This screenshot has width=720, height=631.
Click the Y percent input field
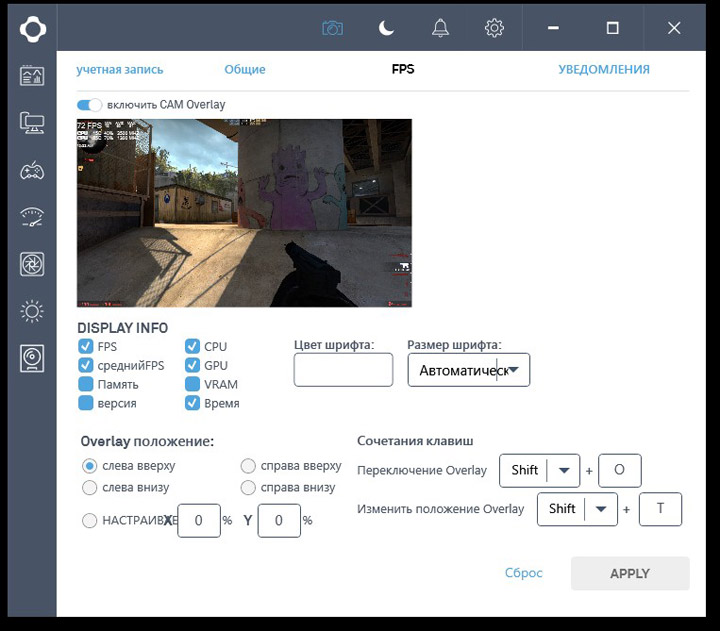pyautogui.click(x=279, y=520)
